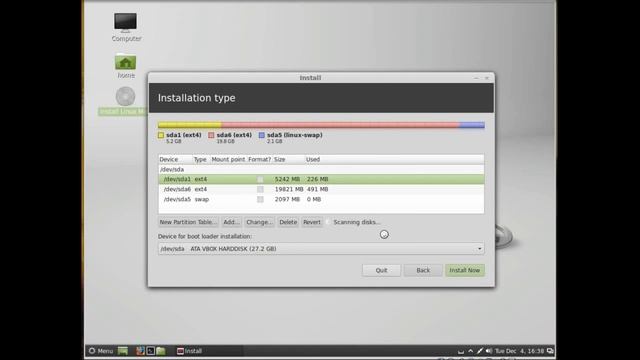640x360 pixels.
Task: Open the Computer desktop icon
Action: pos(126,27)
